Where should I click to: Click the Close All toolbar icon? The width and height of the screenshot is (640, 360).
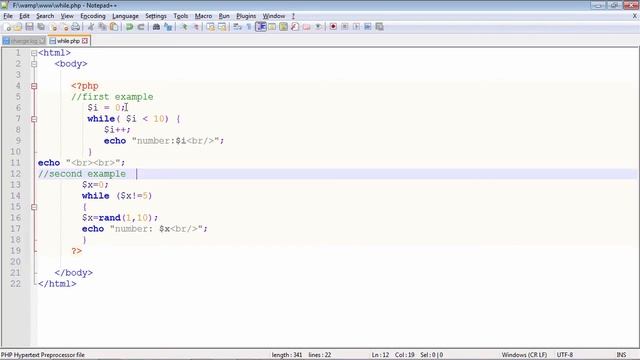[64, 27]
